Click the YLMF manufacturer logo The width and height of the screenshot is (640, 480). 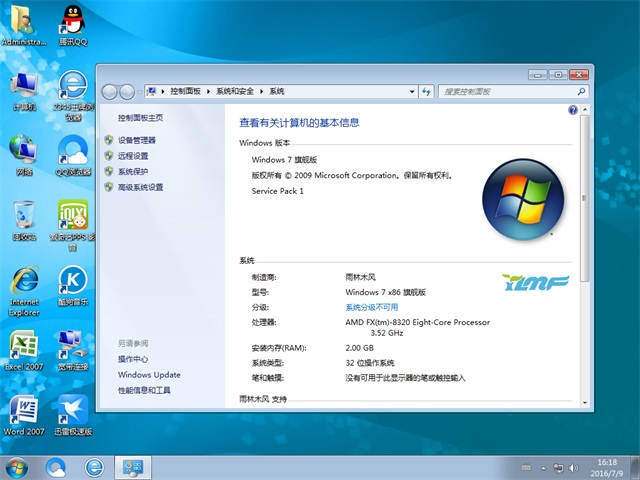click(x=535, y=282)
